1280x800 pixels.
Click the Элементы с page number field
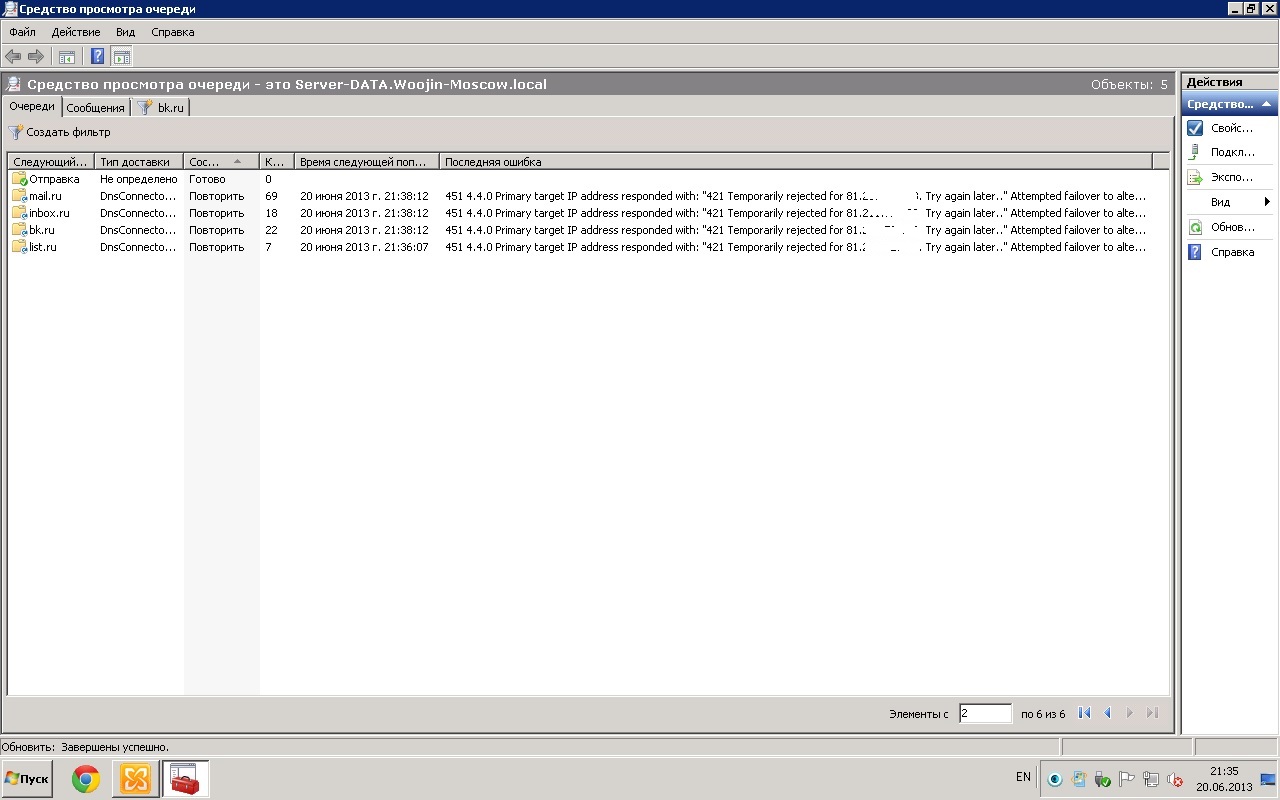[x=985, y=713]
